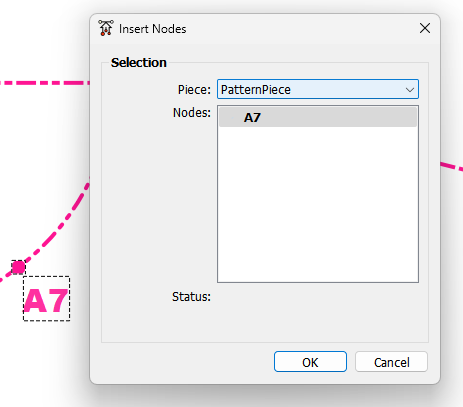The width and height of the screenshot is (463, 407).
Task: Select the A7 entry in Nodes list
Action: click(x=318, y=117)
